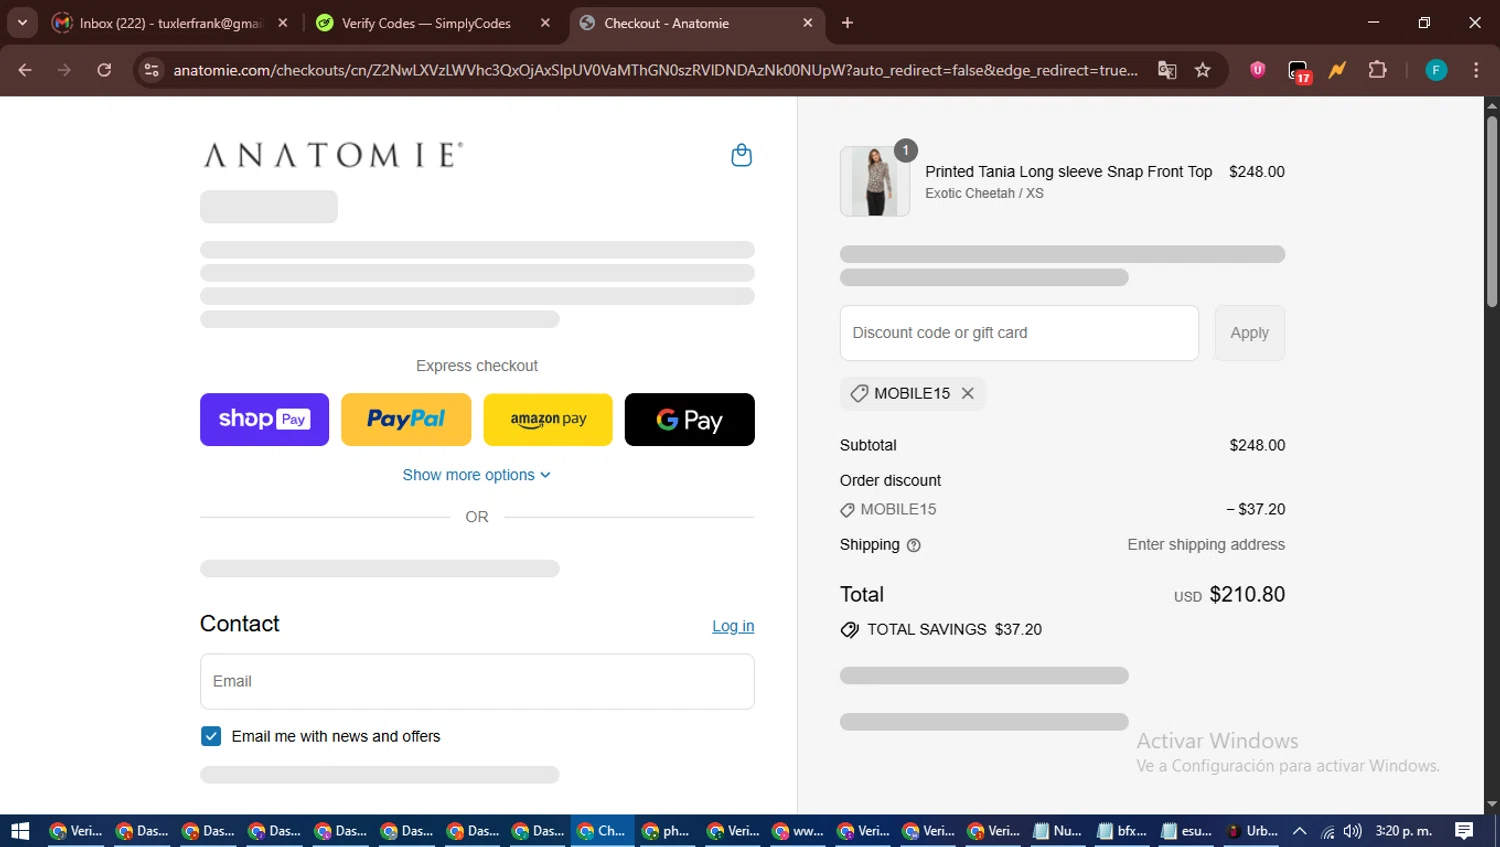Go forward to the next page
This screenshot has width=1500, height=847.
click(x=64, y=70)
